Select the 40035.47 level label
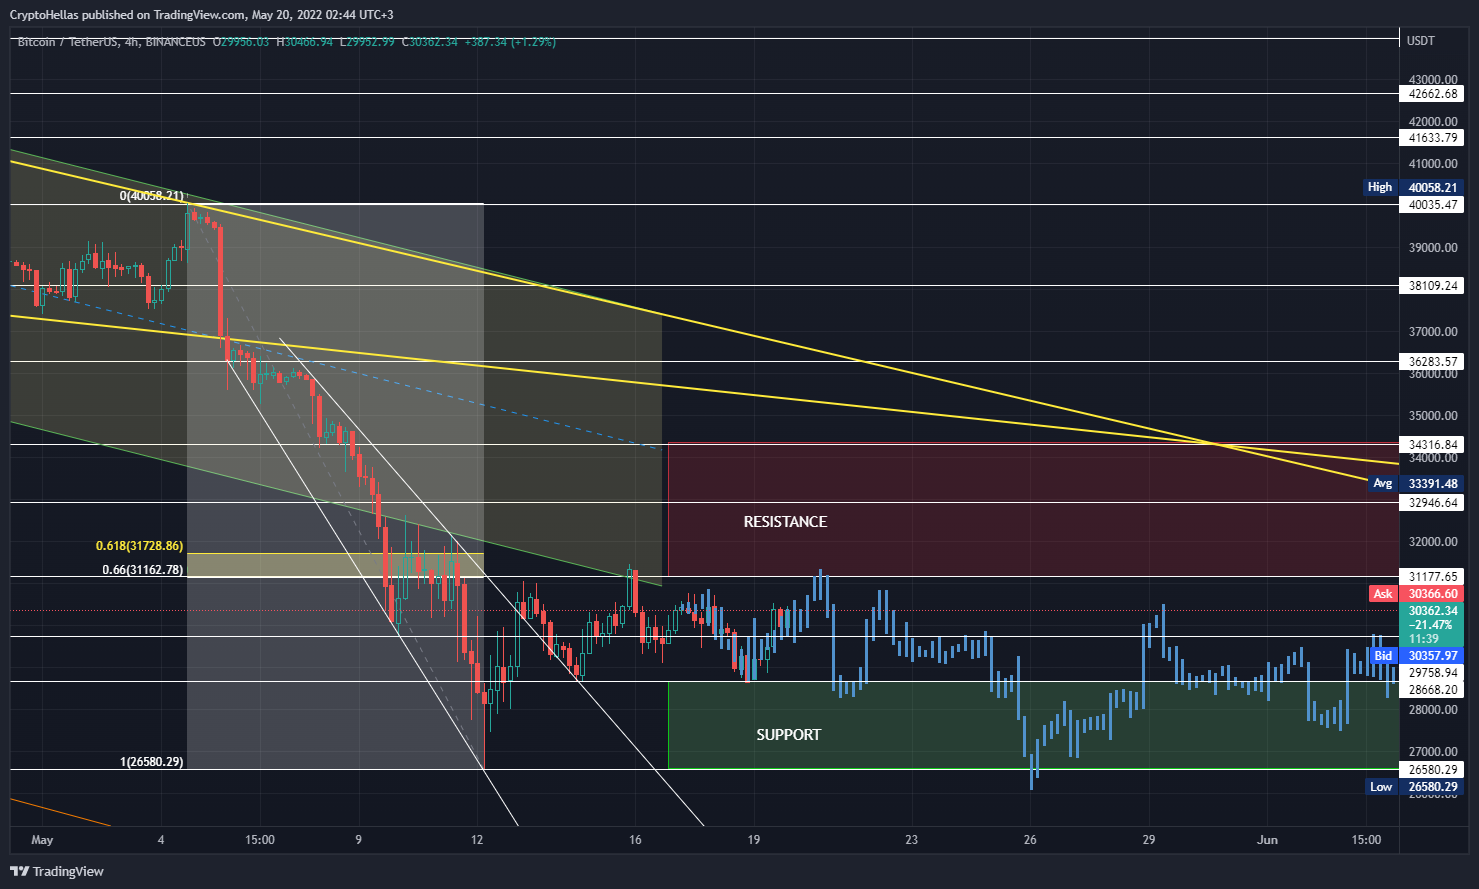This screenshot has height=889, width=1479. click(x=1433, y=204)
